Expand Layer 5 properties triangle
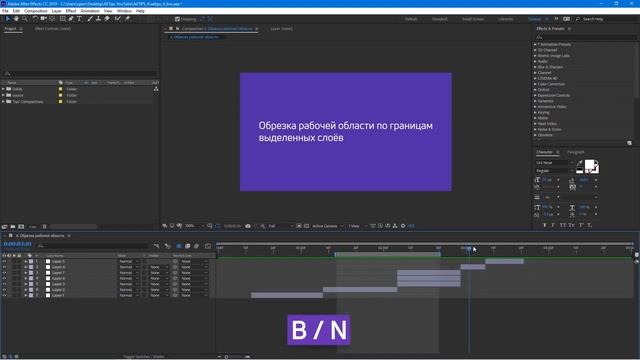 (x=26, y=261)
